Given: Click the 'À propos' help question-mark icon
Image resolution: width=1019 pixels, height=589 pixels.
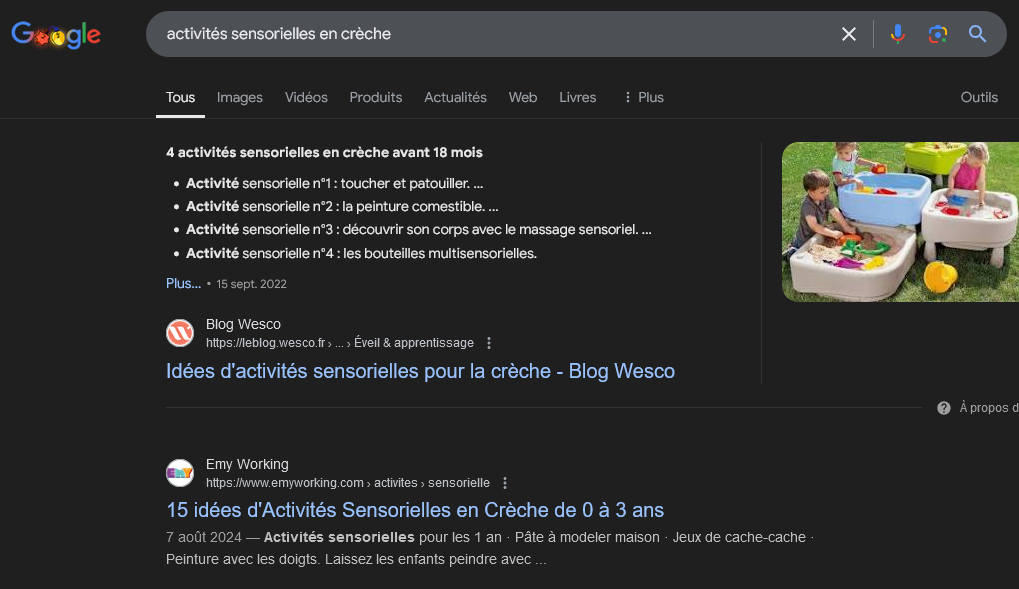Looking at the screenshot, I should (944, 408).
